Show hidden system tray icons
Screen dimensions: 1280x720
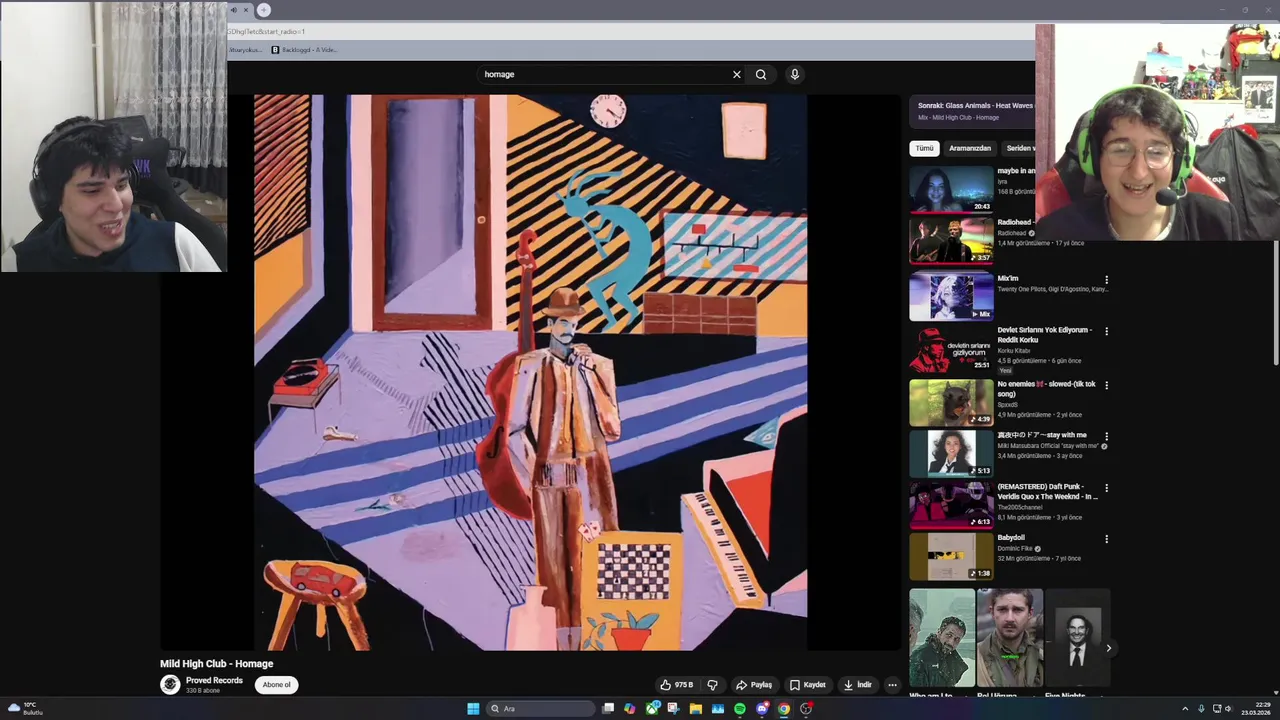(x=1185, y=709)
